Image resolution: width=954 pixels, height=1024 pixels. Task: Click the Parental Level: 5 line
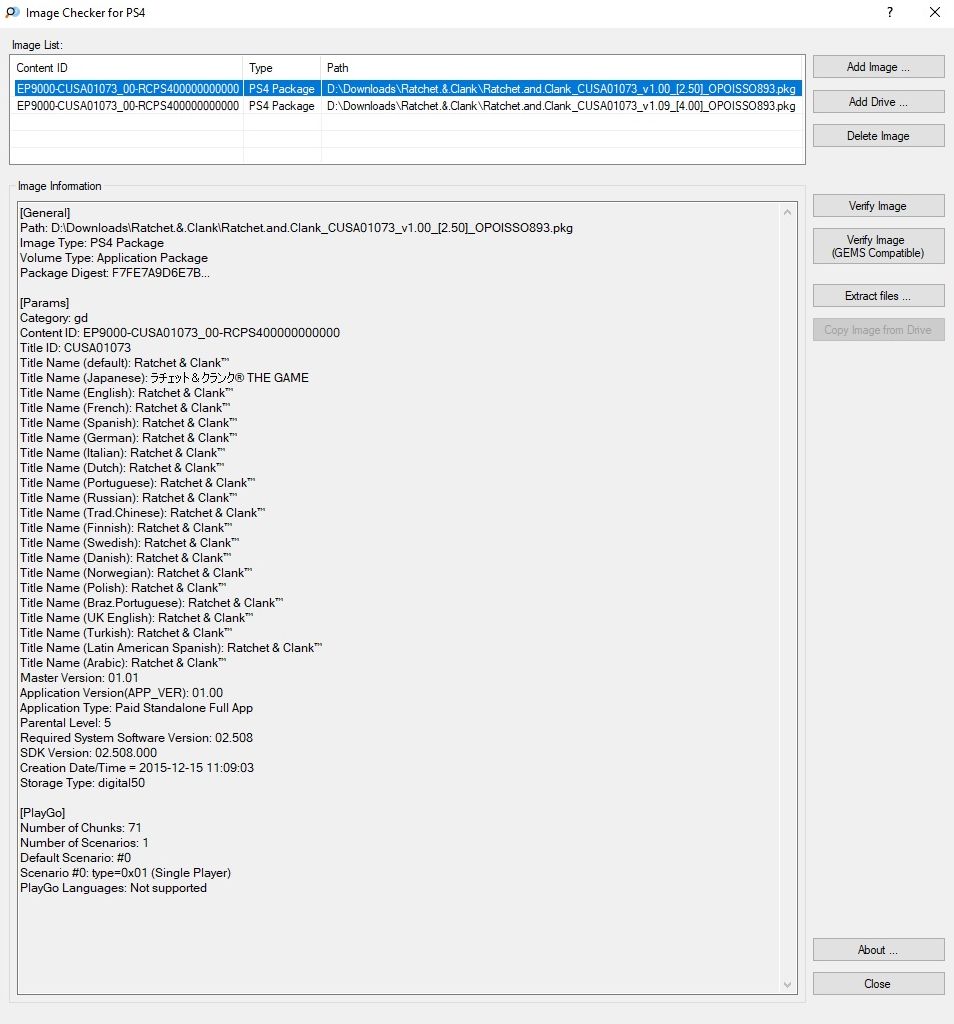pos(65,724)
